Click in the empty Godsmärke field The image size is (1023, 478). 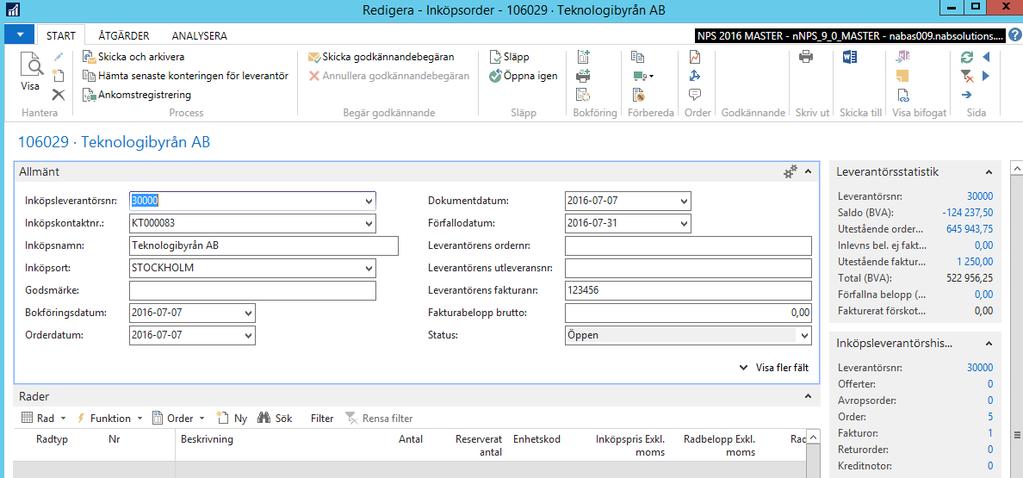point(252,291)
